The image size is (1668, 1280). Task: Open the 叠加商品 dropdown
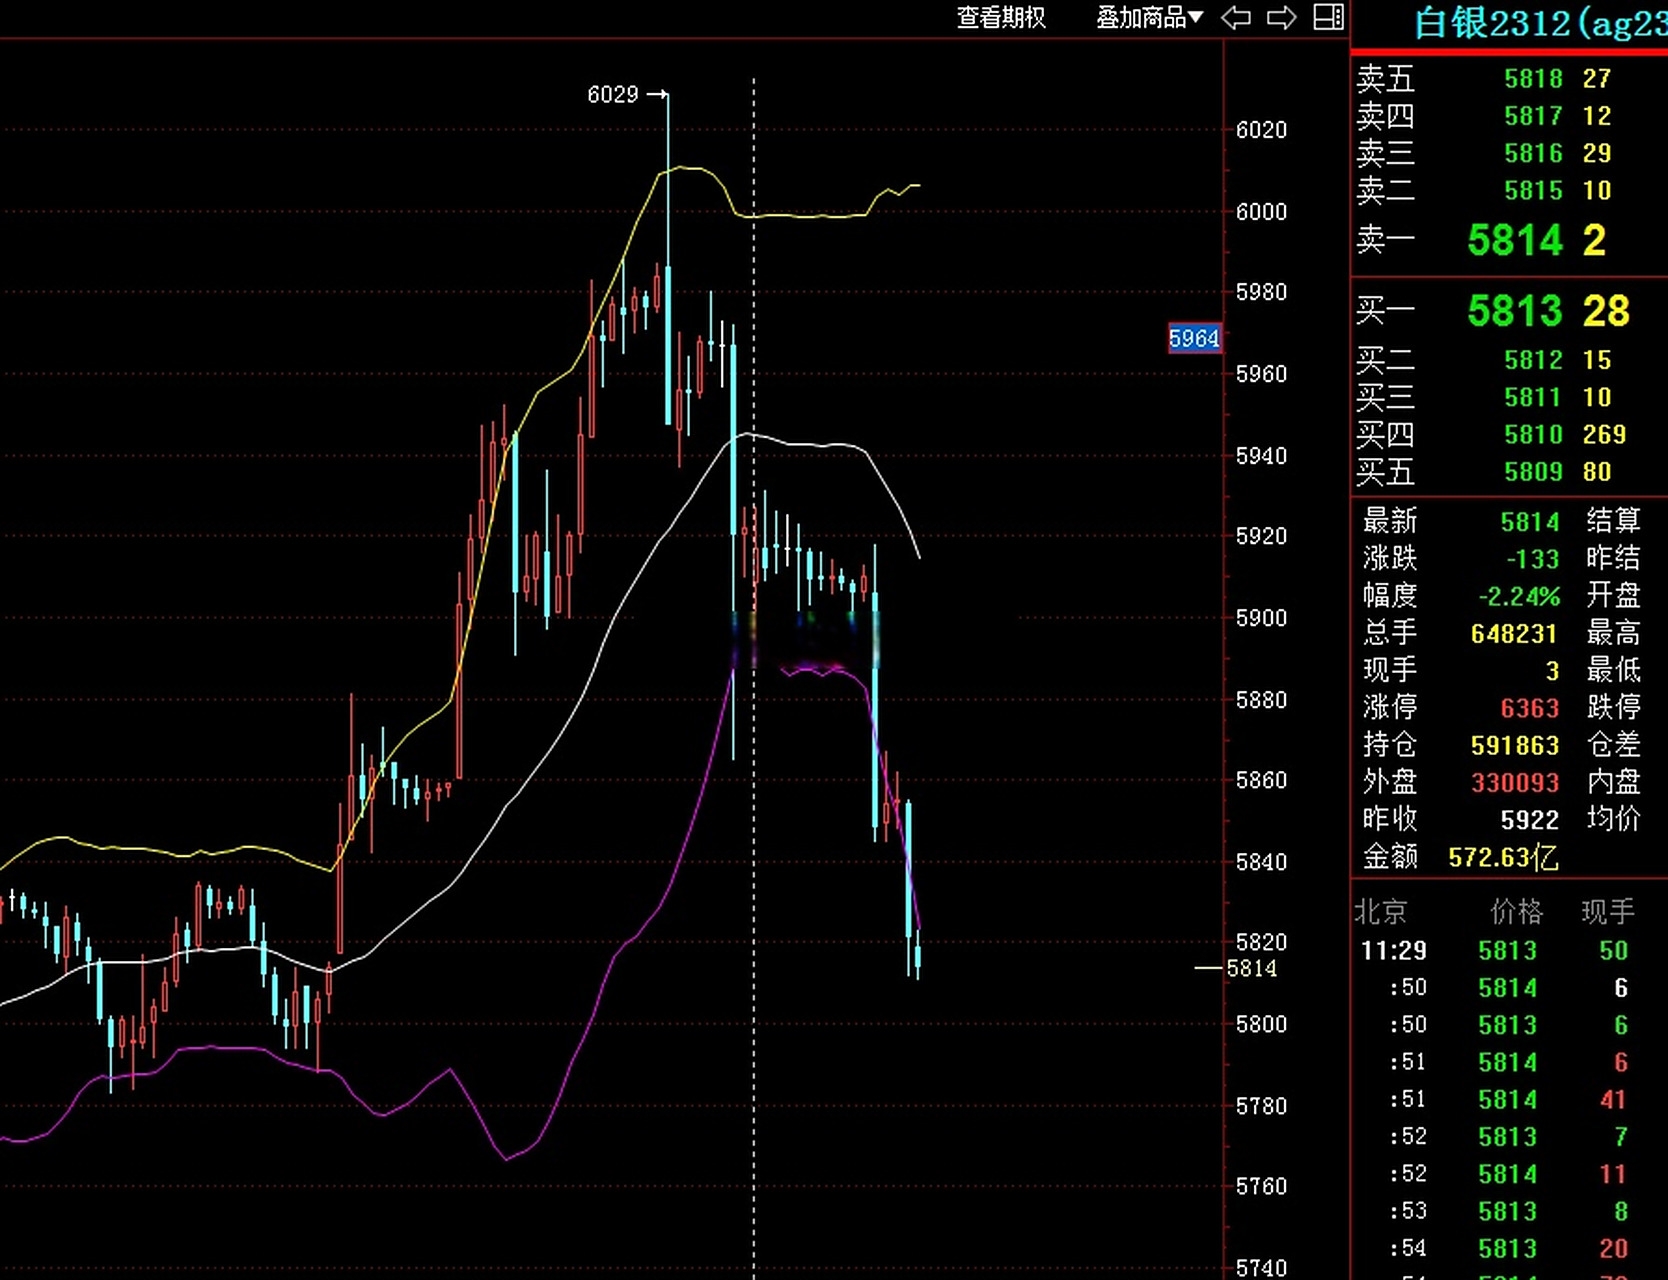[1149, 18]
